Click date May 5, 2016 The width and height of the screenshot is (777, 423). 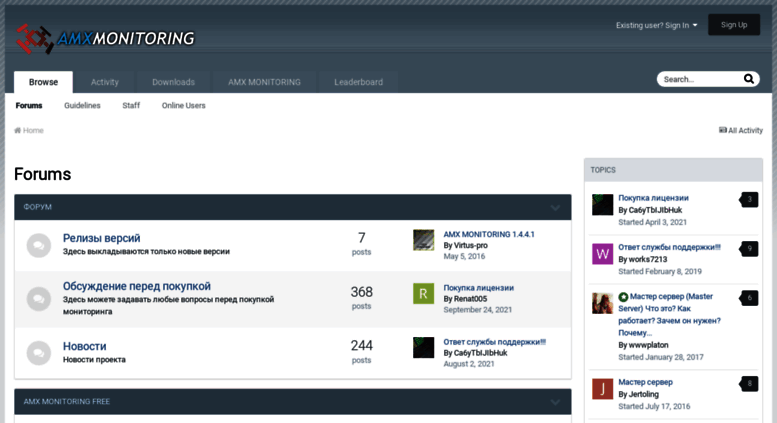click(464, 256)
